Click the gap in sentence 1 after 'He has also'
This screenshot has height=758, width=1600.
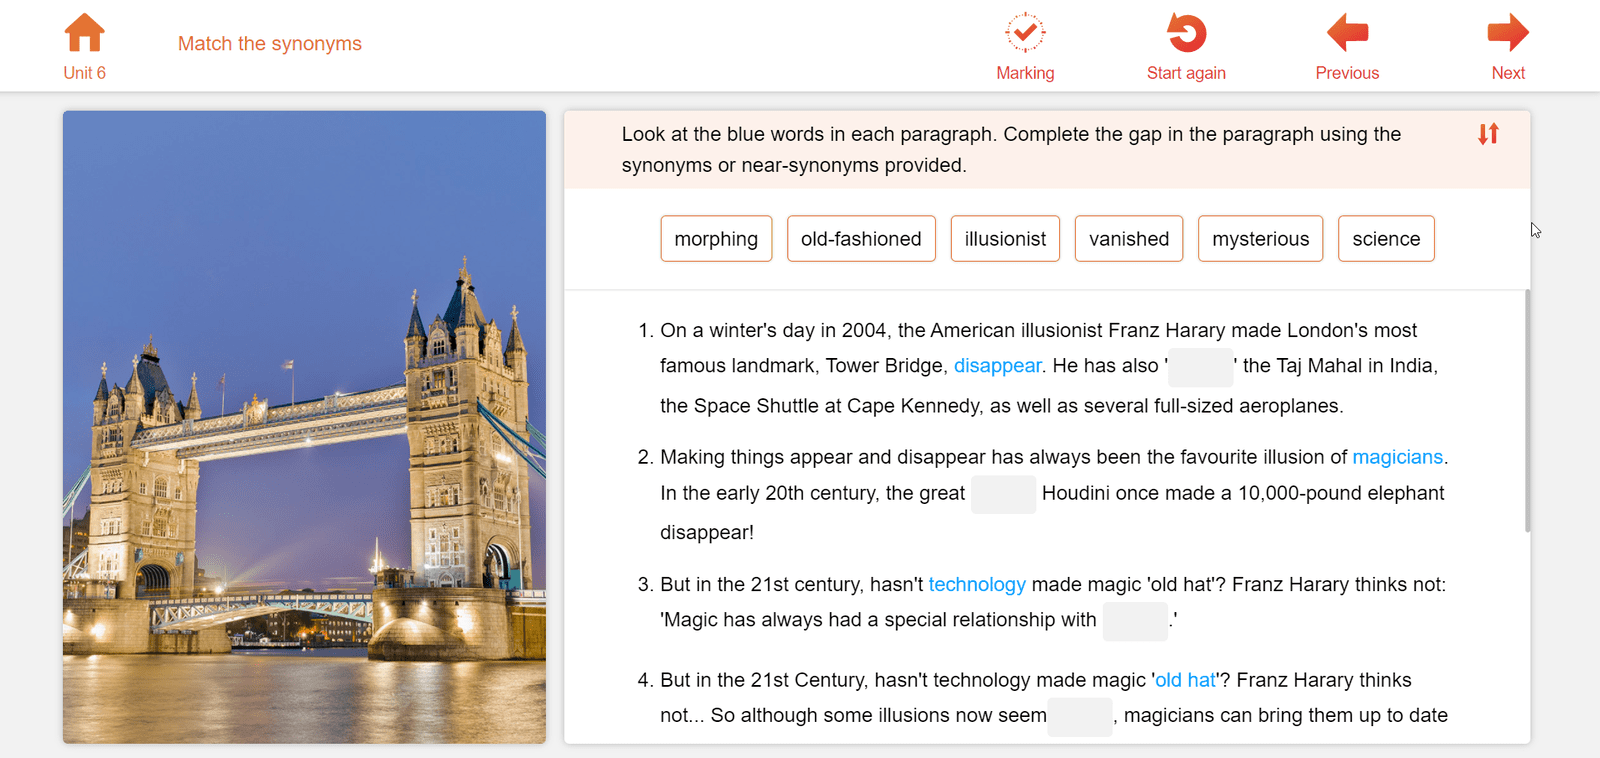[1200, 367]
